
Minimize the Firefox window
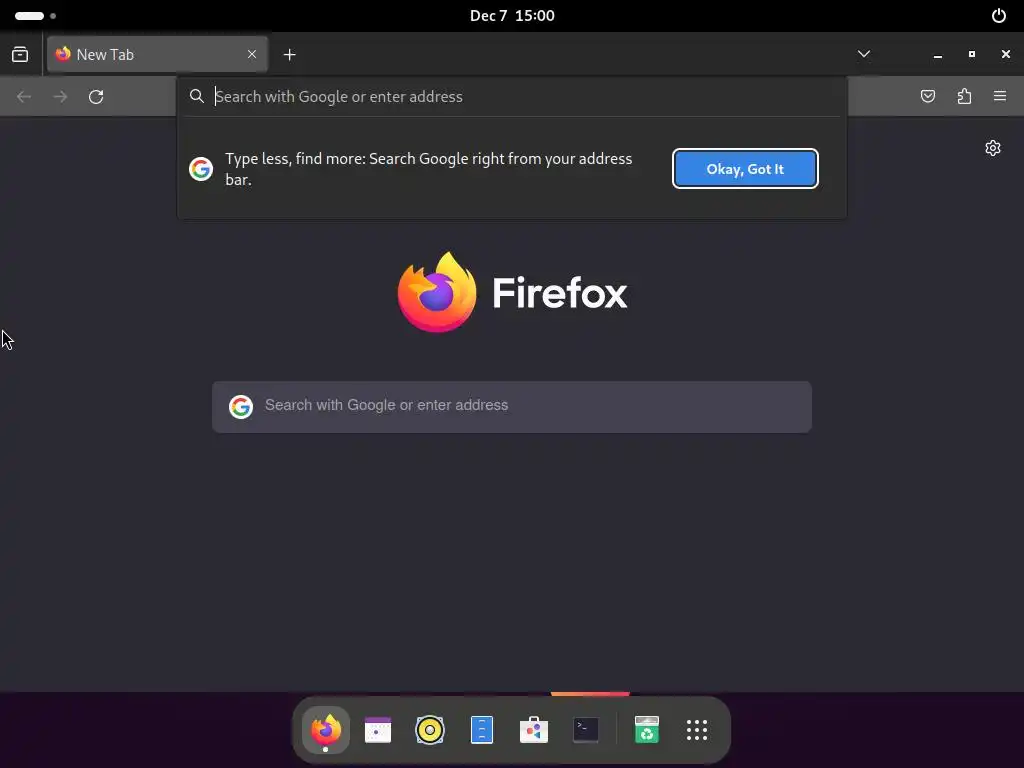[938, 55]
